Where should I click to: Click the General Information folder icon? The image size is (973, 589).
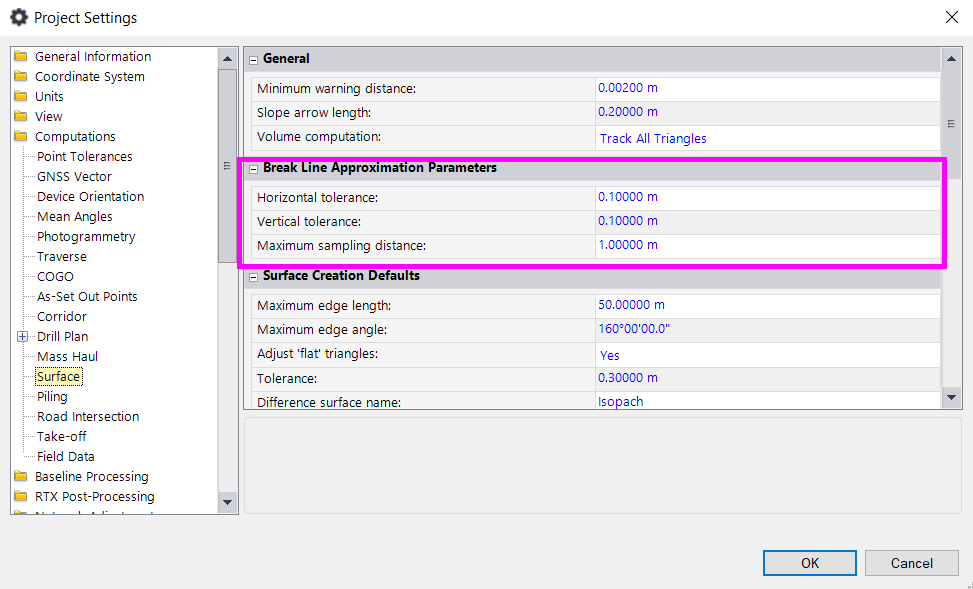21,57
